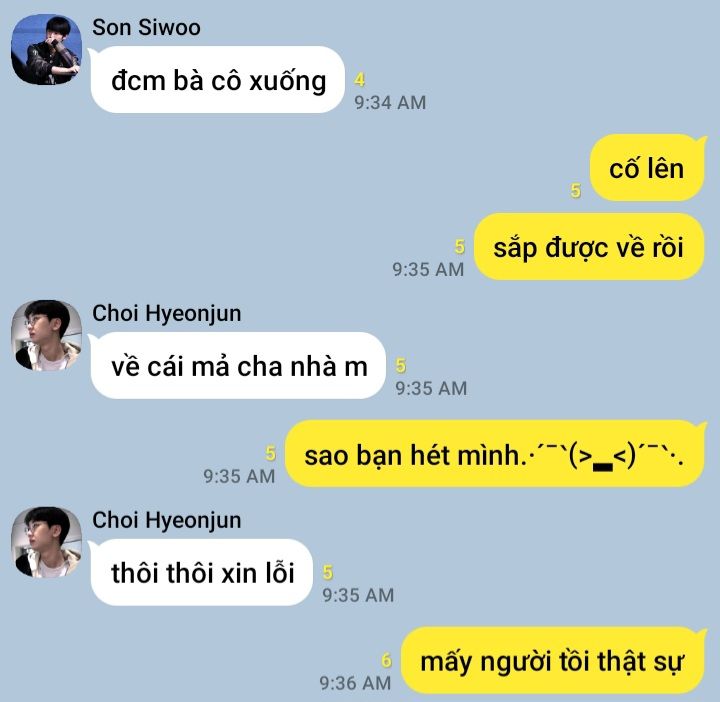Open Son Siwoo's profile picture
This screenshot has width=720, height=702.
coord(46,50)
